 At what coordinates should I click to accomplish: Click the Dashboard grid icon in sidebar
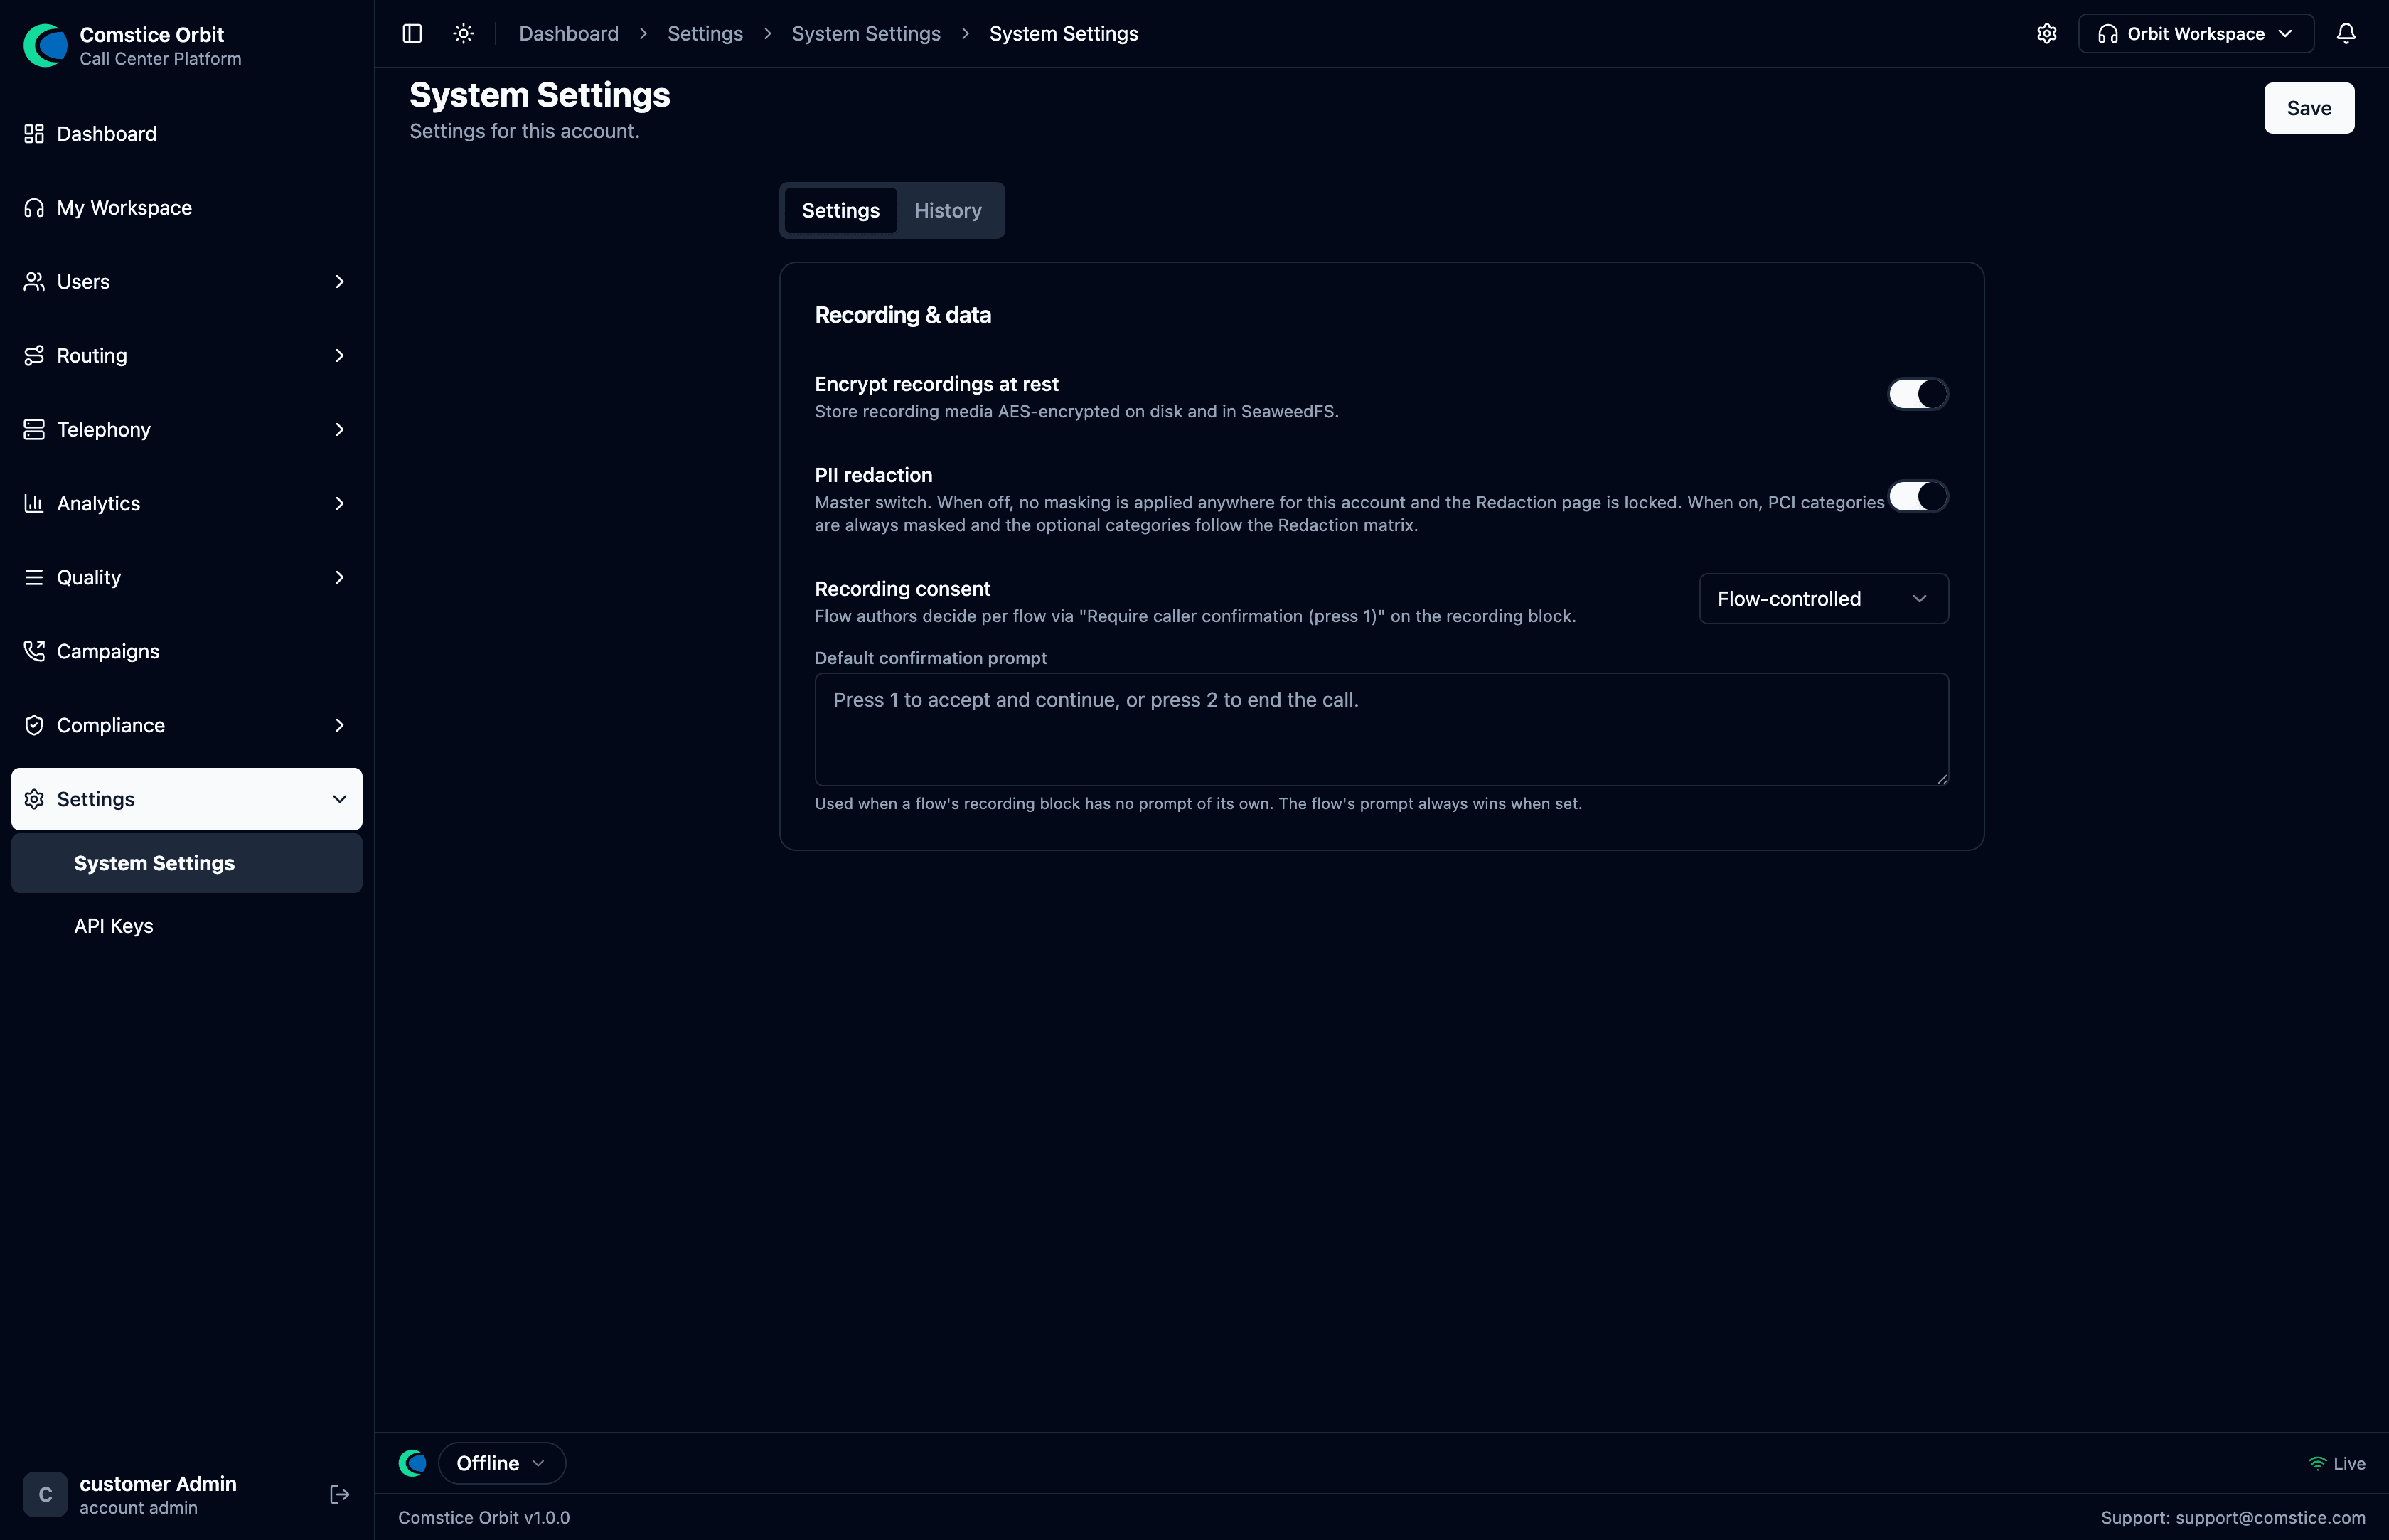click(34, 134)
